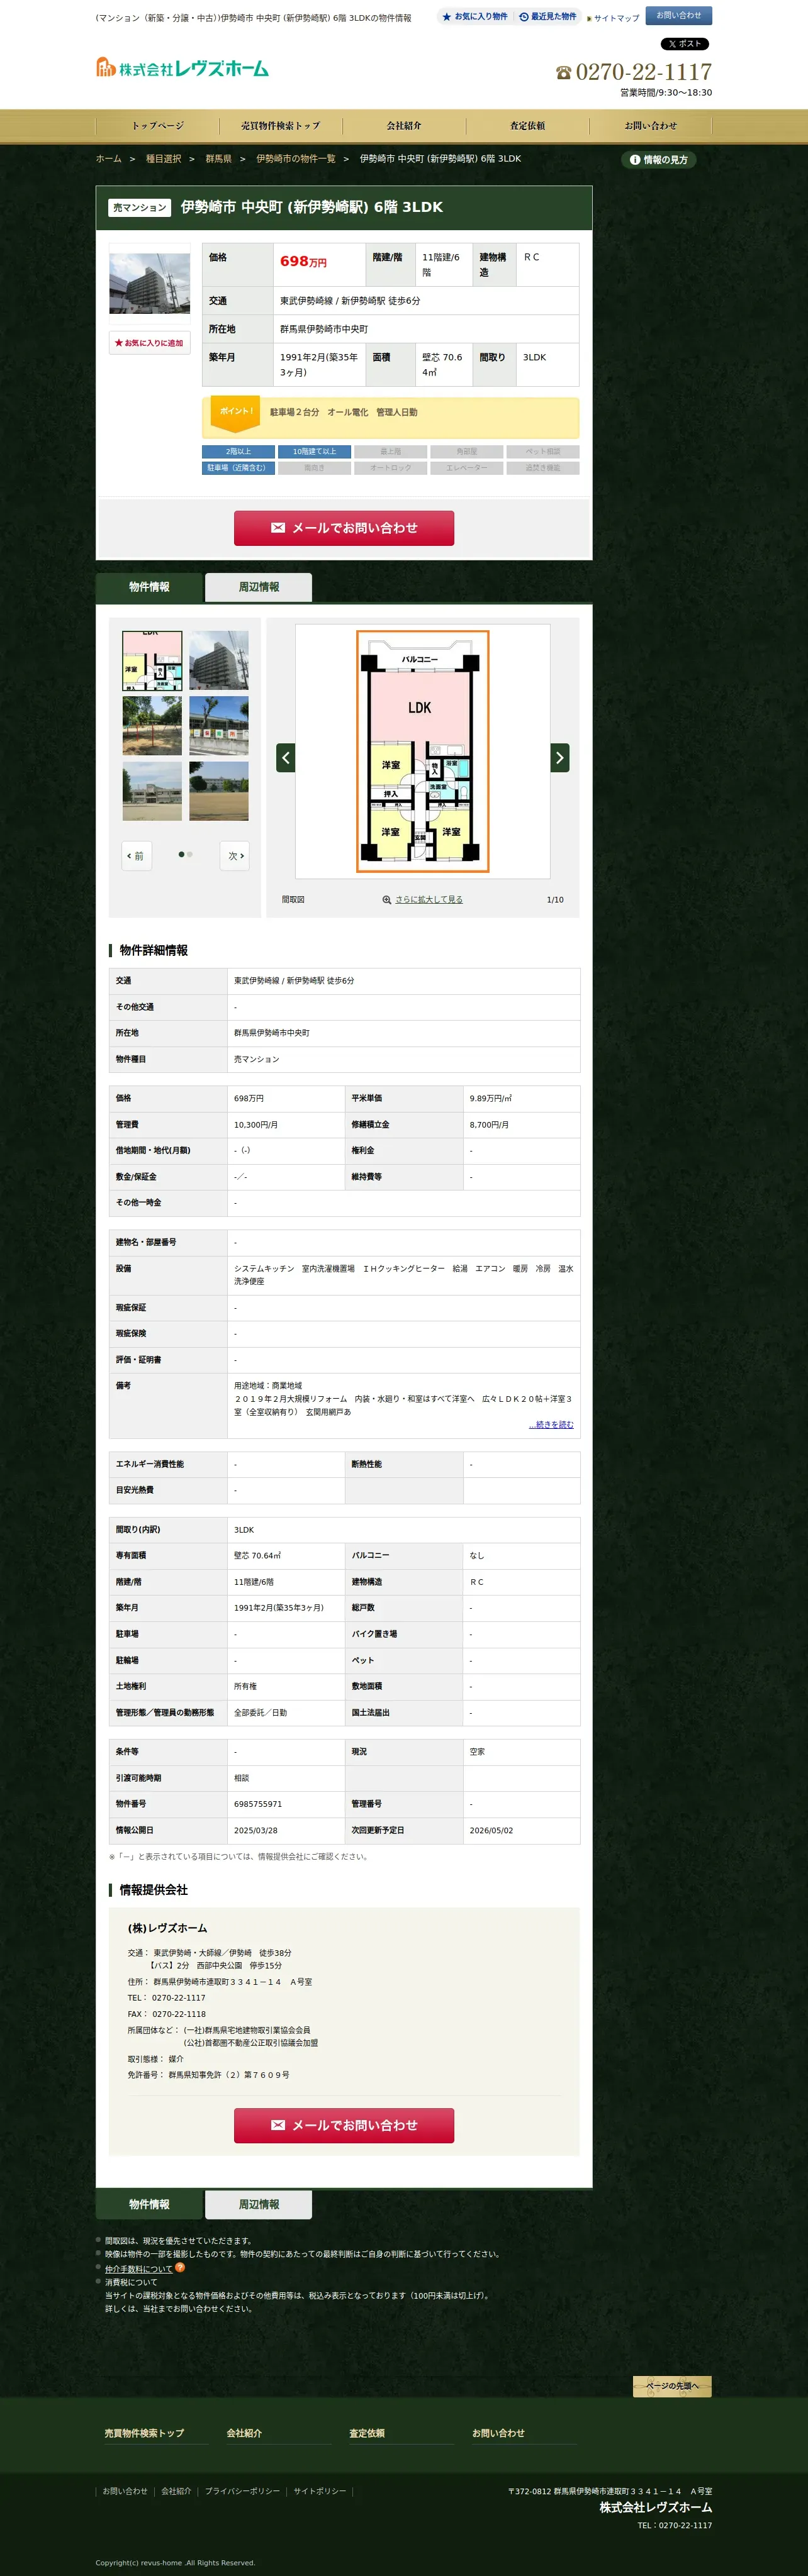808x2576 pixels.
Task: Select the thumbnail showing a wall with signs
Action: point(219,726)
